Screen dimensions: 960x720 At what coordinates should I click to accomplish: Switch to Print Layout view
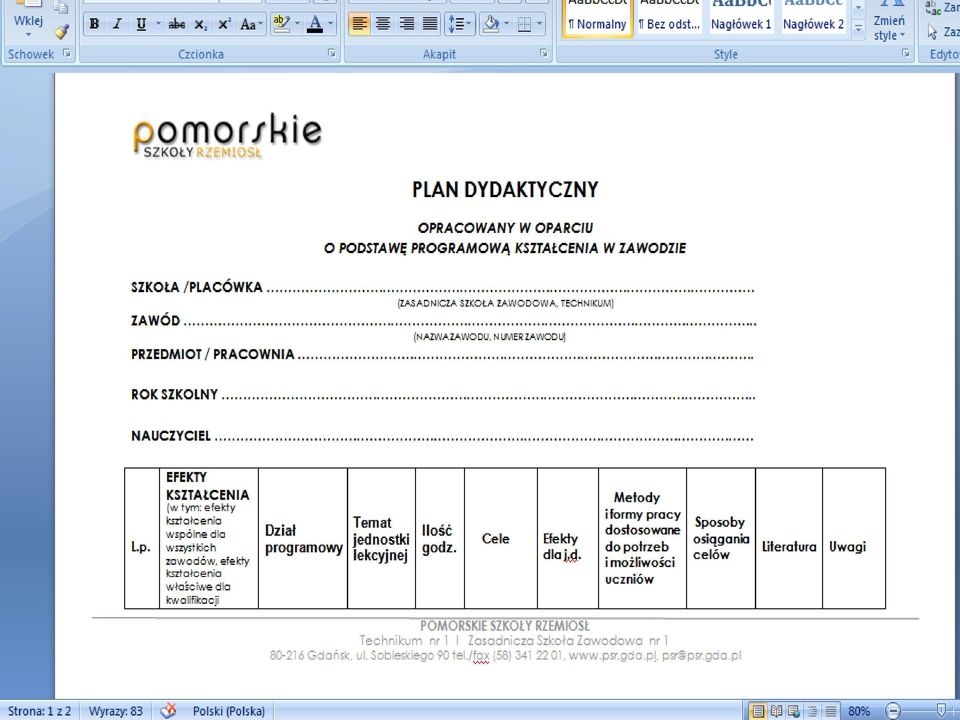758,711
